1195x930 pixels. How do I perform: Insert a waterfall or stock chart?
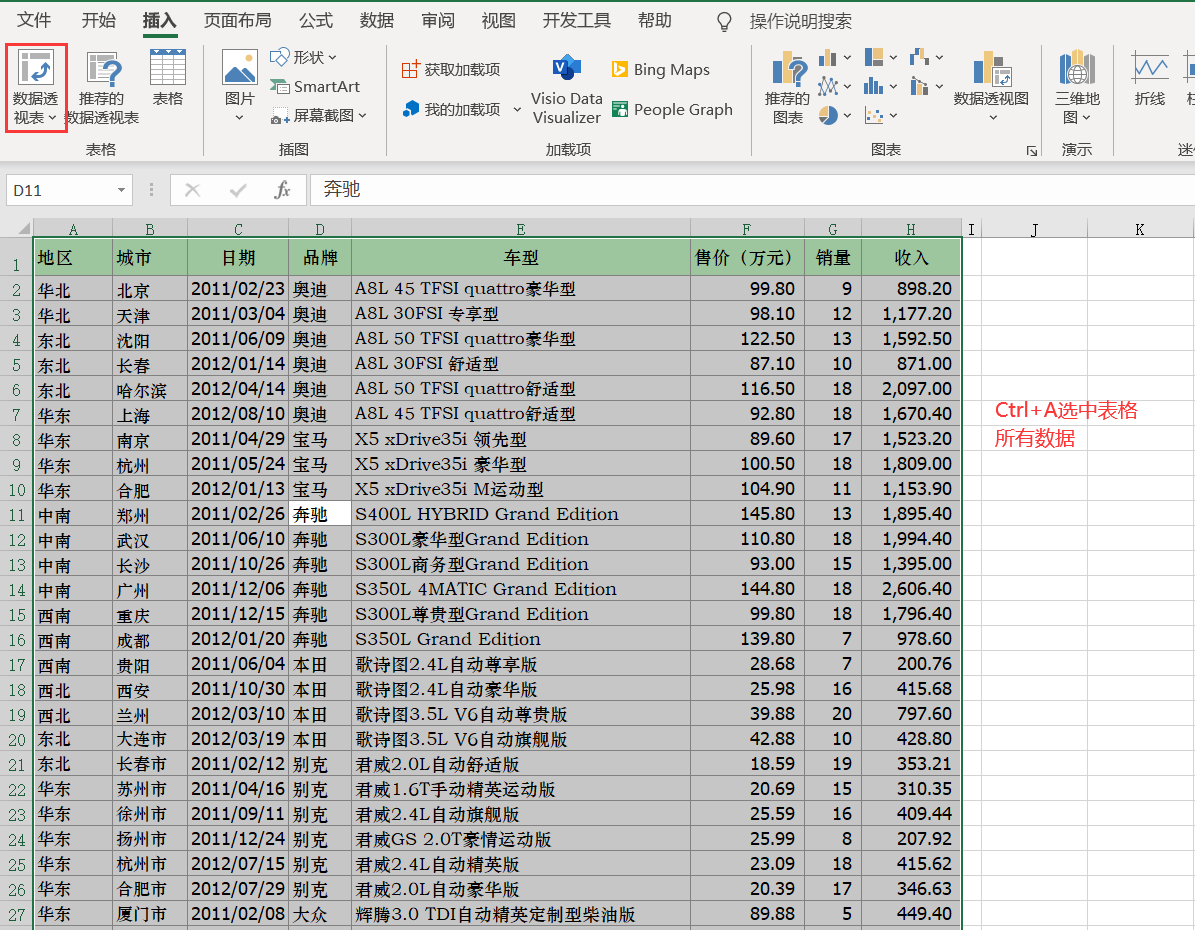click(x=919, y=57)
